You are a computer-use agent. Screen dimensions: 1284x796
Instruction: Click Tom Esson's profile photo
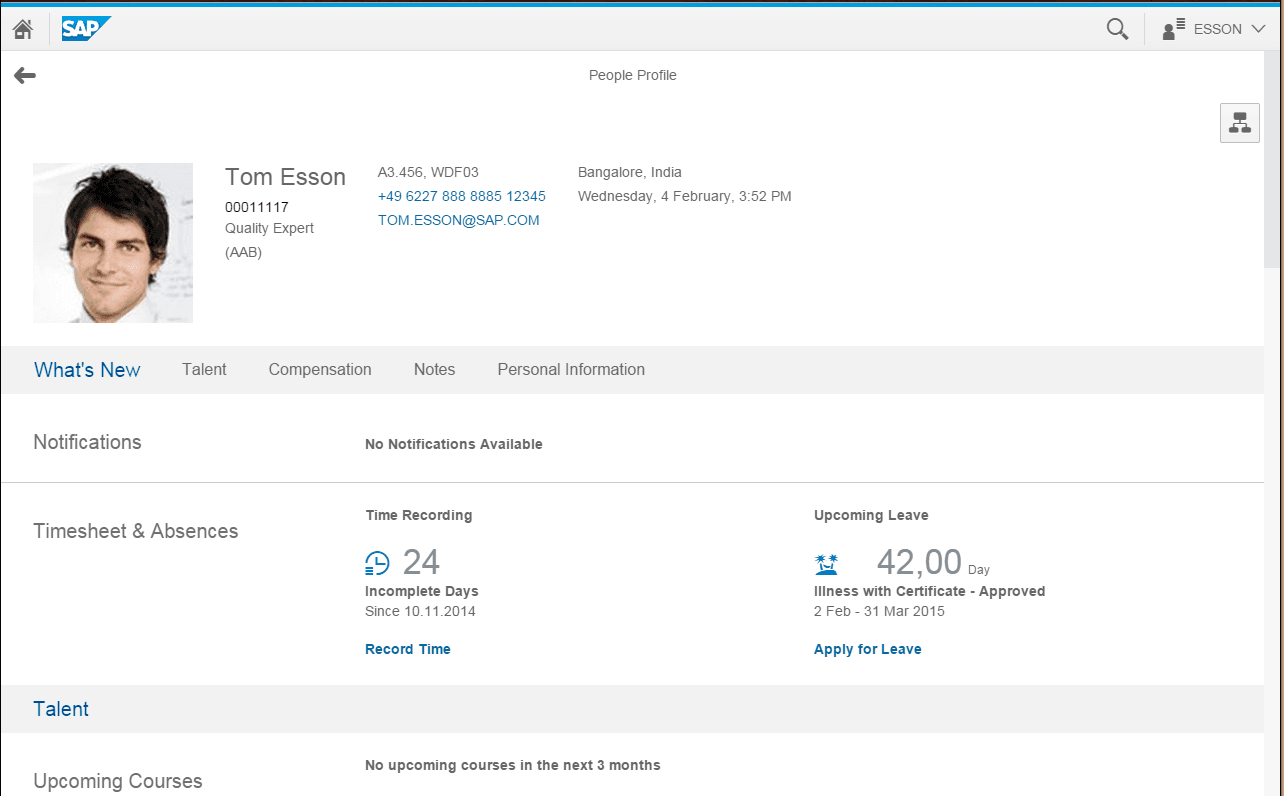(113, 243)
